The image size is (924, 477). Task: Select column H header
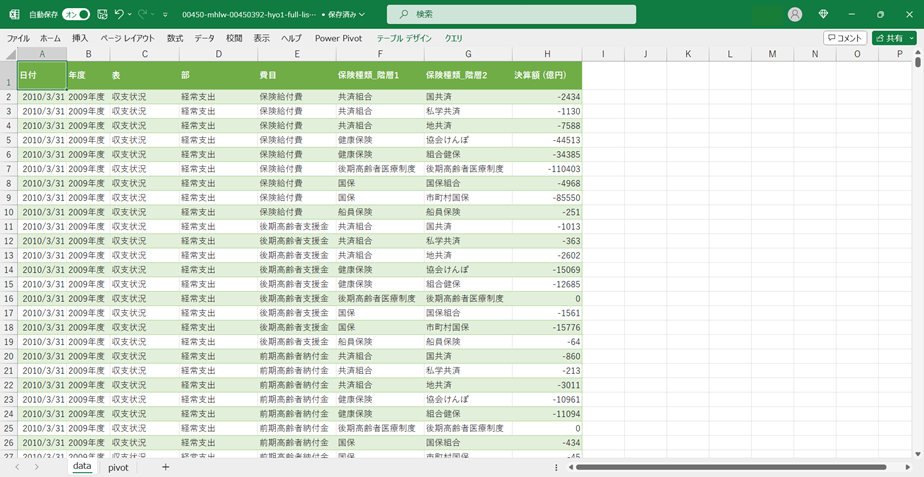547,54
